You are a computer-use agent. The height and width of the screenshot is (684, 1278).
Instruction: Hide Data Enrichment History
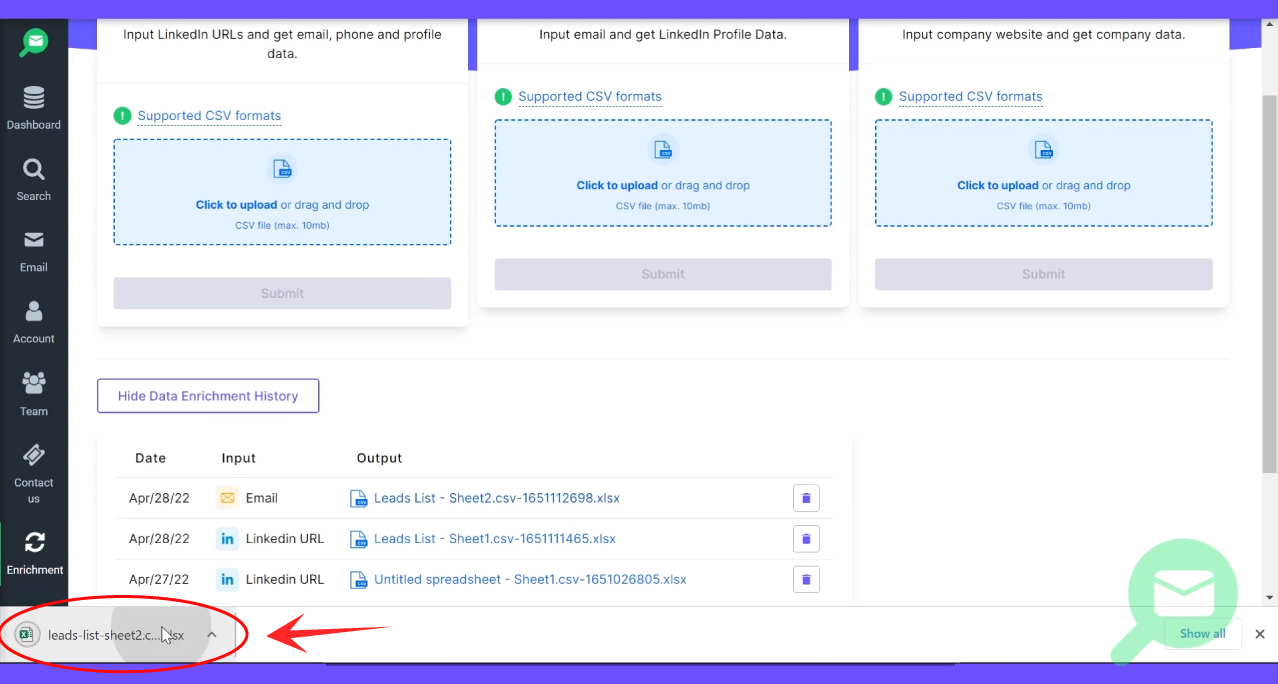[208, 396]
